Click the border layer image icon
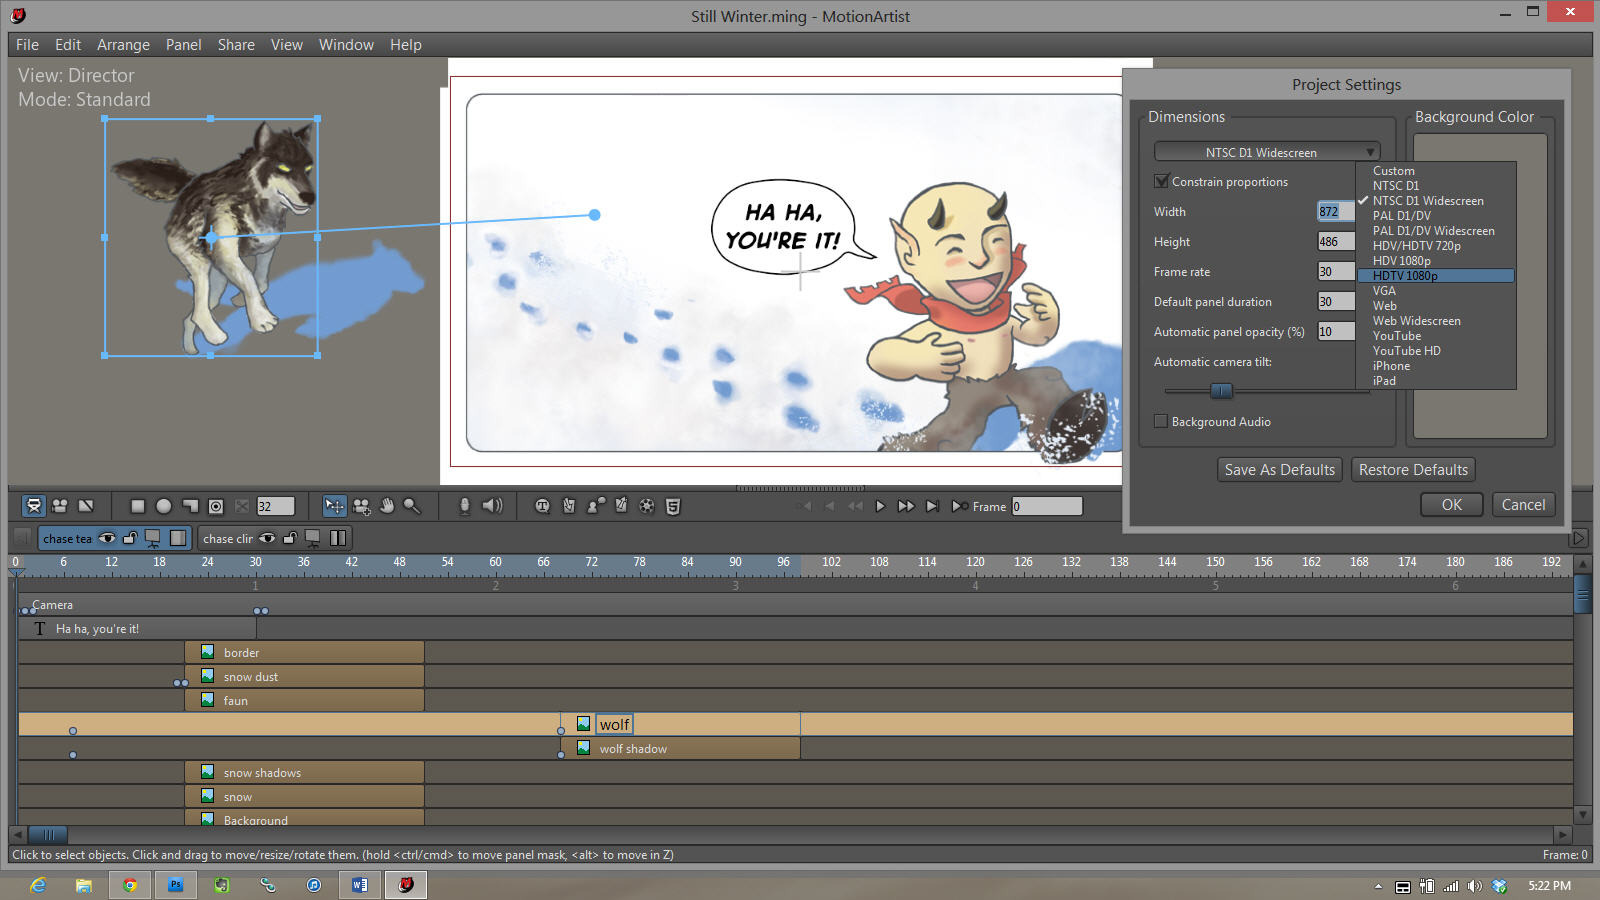Viewport: 1600px width, 900px height. click(x=207, y=652)
